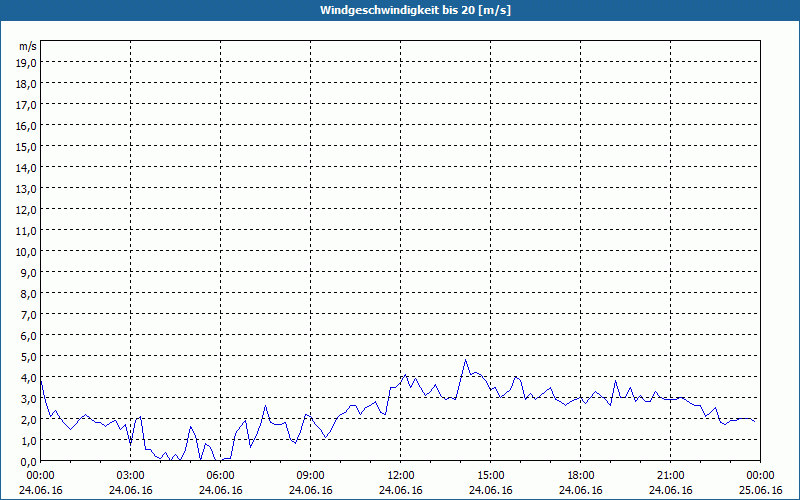Select the '5,0' y-axis label
The height and width of the screenshot is (500, 800).
[29, 357]
